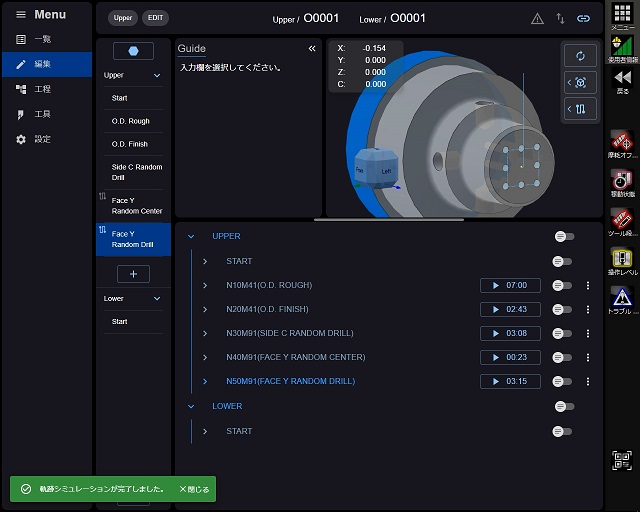
Task: Open more options for O.D. ROUGH row
Action: [588, 285]
